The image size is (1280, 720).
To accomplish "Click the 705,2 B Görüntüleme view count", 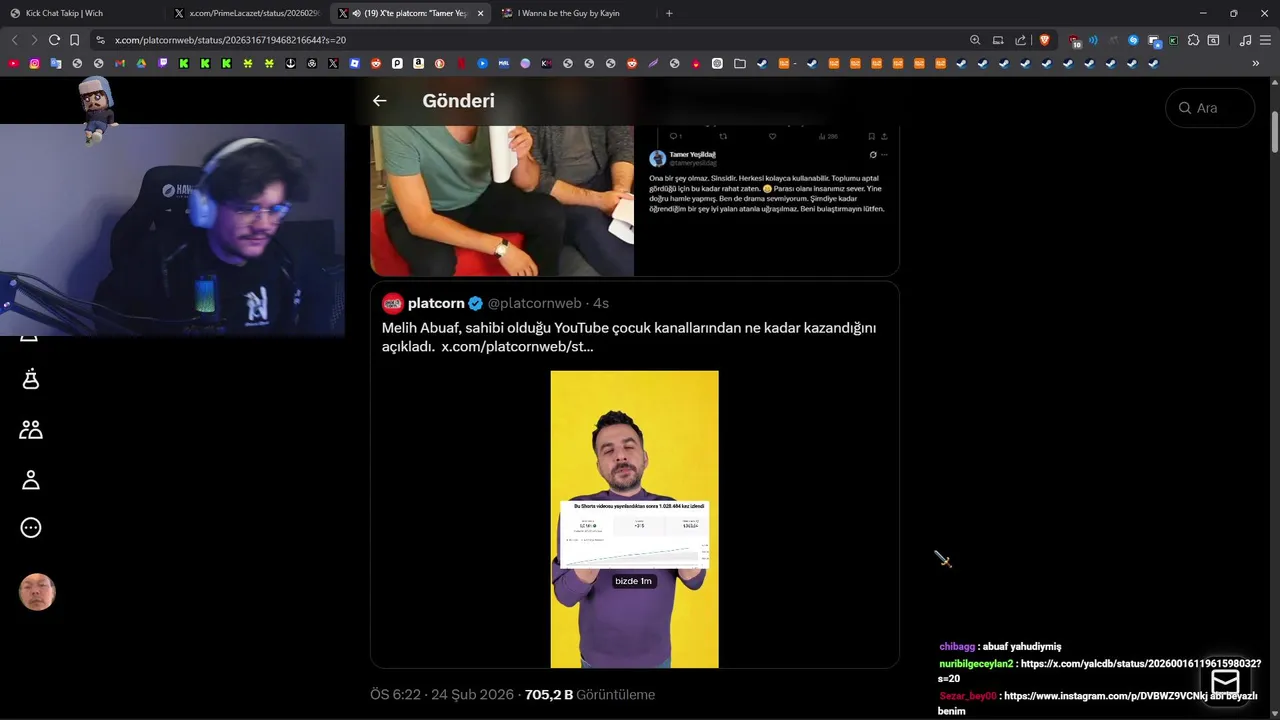I will click(590, 694).
